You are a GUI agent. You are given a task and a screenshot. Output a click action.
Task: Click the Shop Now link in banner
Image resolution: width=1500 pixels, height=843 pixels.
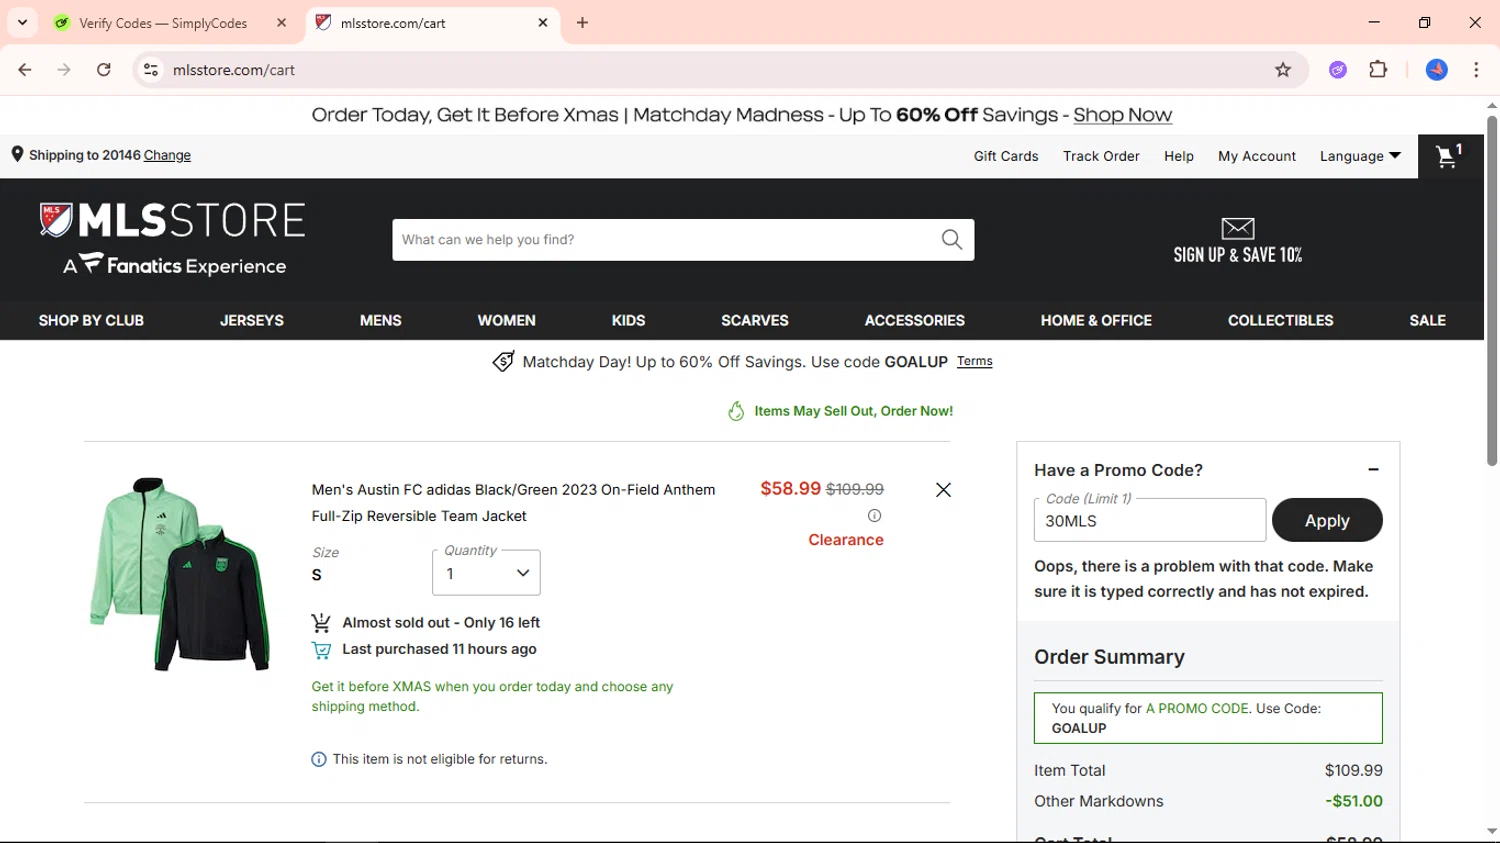1122,115
